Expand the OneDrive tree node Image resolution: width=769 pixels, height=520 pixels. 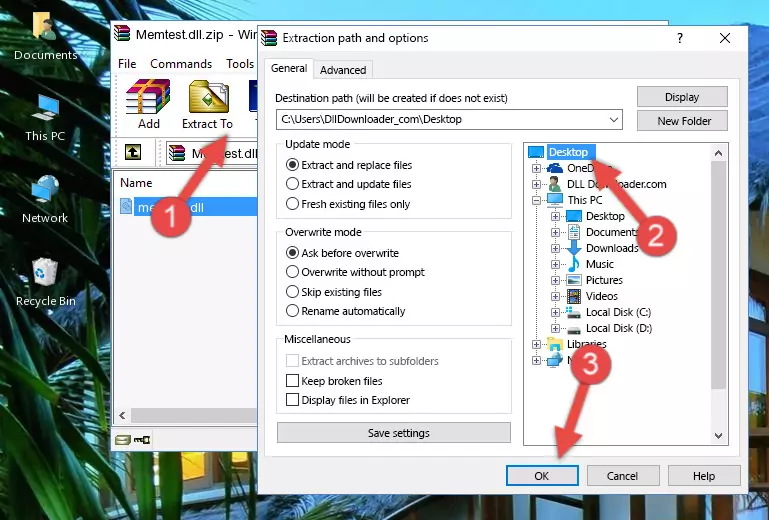click(536, 168)
